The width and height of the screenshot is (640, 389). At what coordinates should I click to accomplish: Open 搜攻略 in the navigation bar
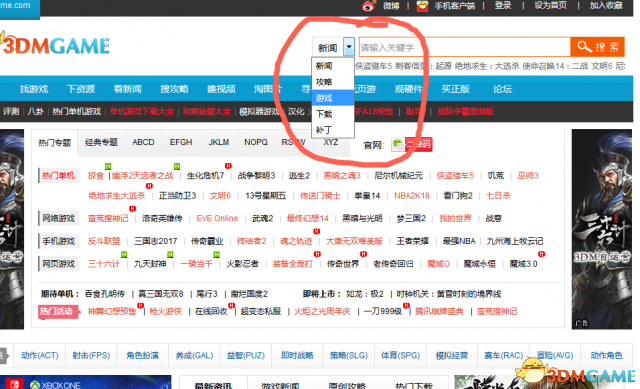click(x=174, y=89)
